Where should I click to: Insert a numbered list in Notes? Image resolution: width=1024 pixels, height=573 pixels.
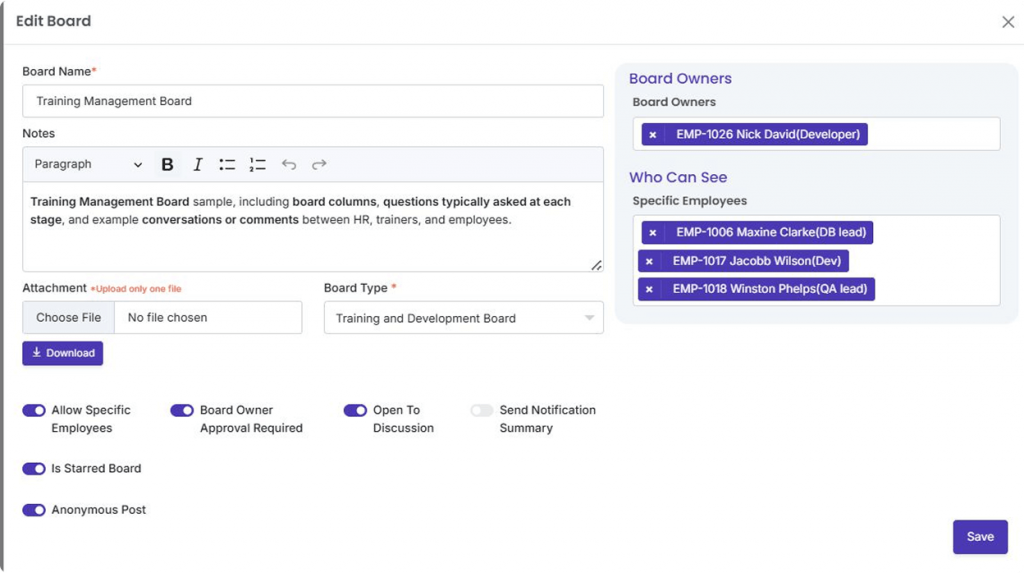258,165
